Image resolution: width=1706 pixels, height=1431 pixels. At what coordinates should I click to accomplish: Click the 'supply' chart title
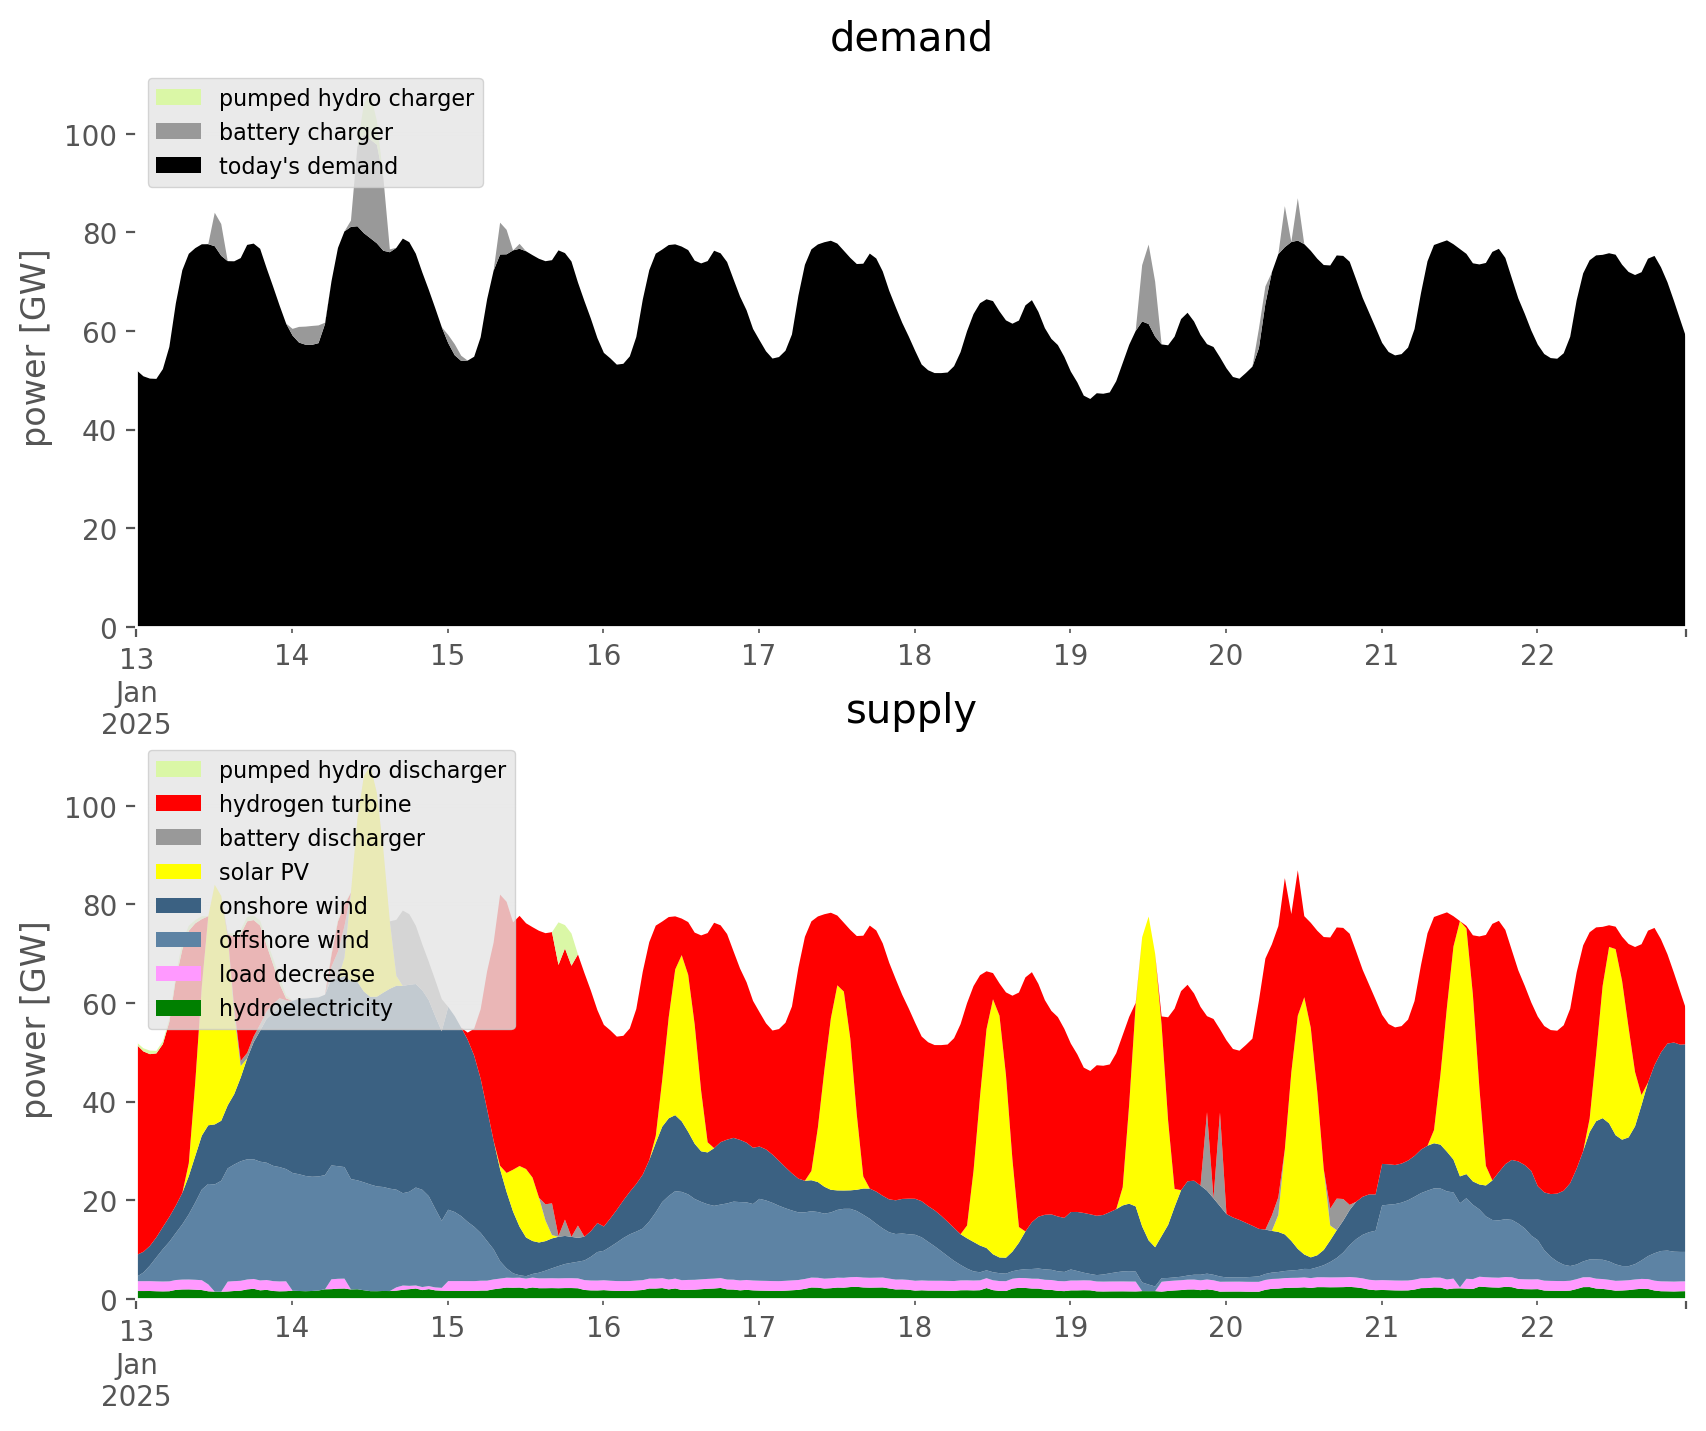[x=911, y=710]
